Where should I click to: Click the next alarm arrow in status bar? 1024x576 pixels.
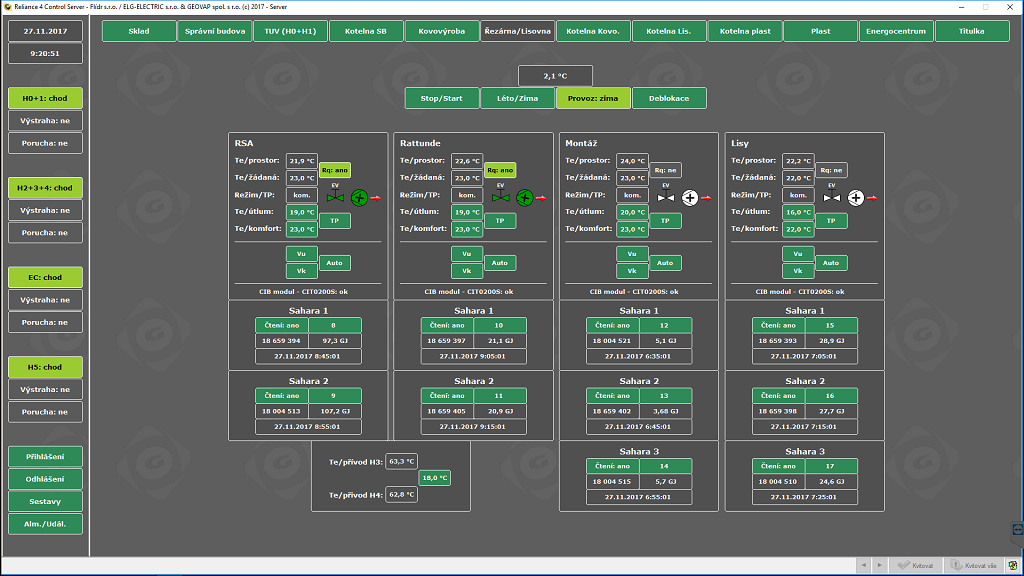coord(879,565)
